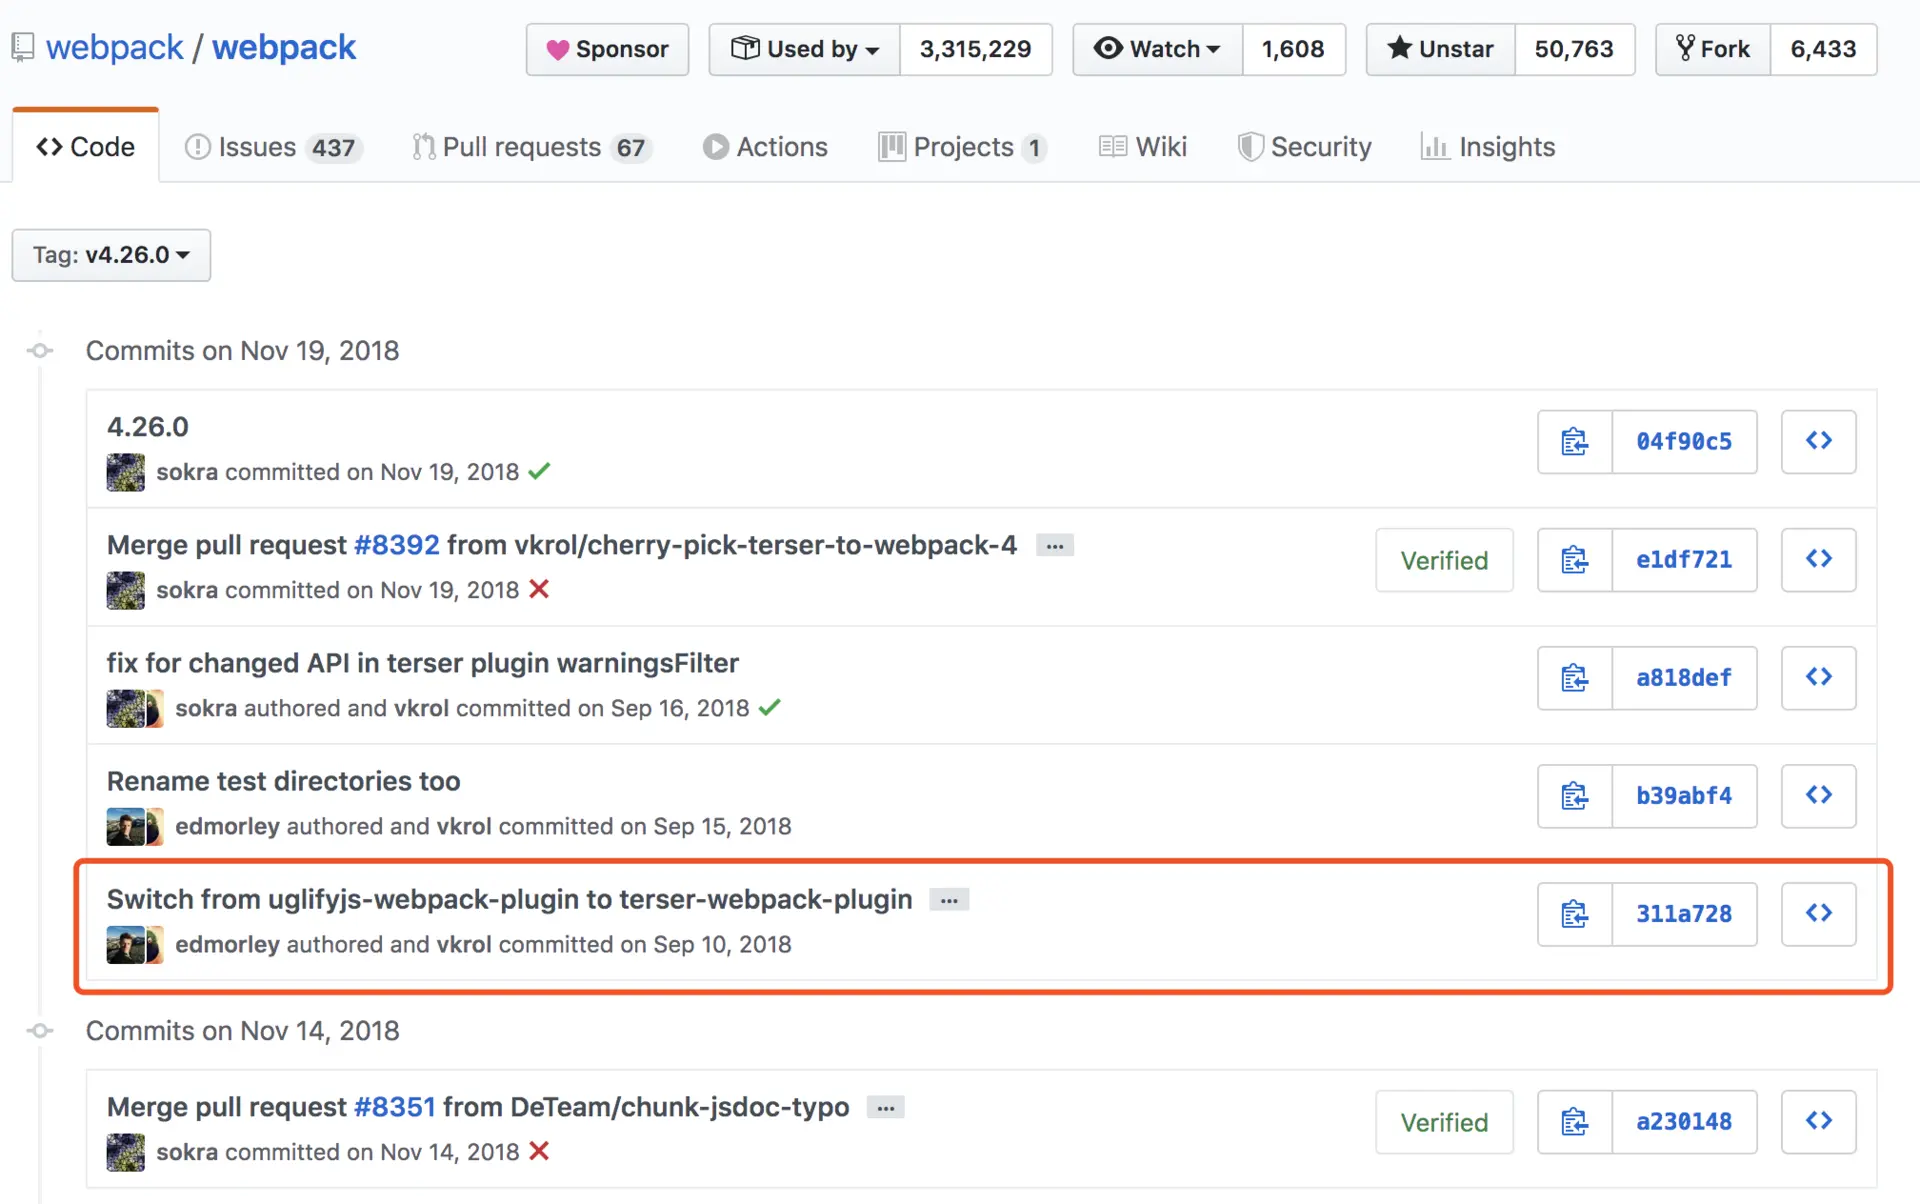
Task: Open commit hash a818def
Action: point(1684,677)
